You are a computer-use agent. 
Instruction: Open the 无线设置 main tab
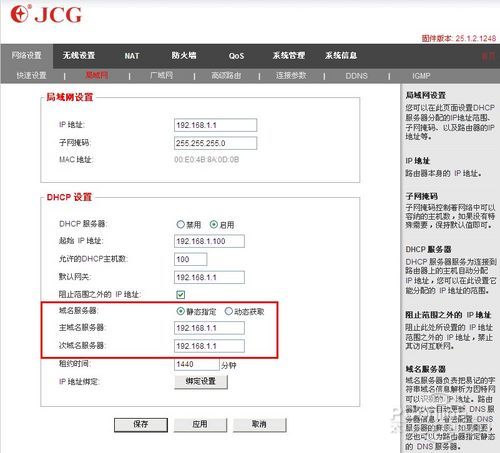tap(79, 55)
